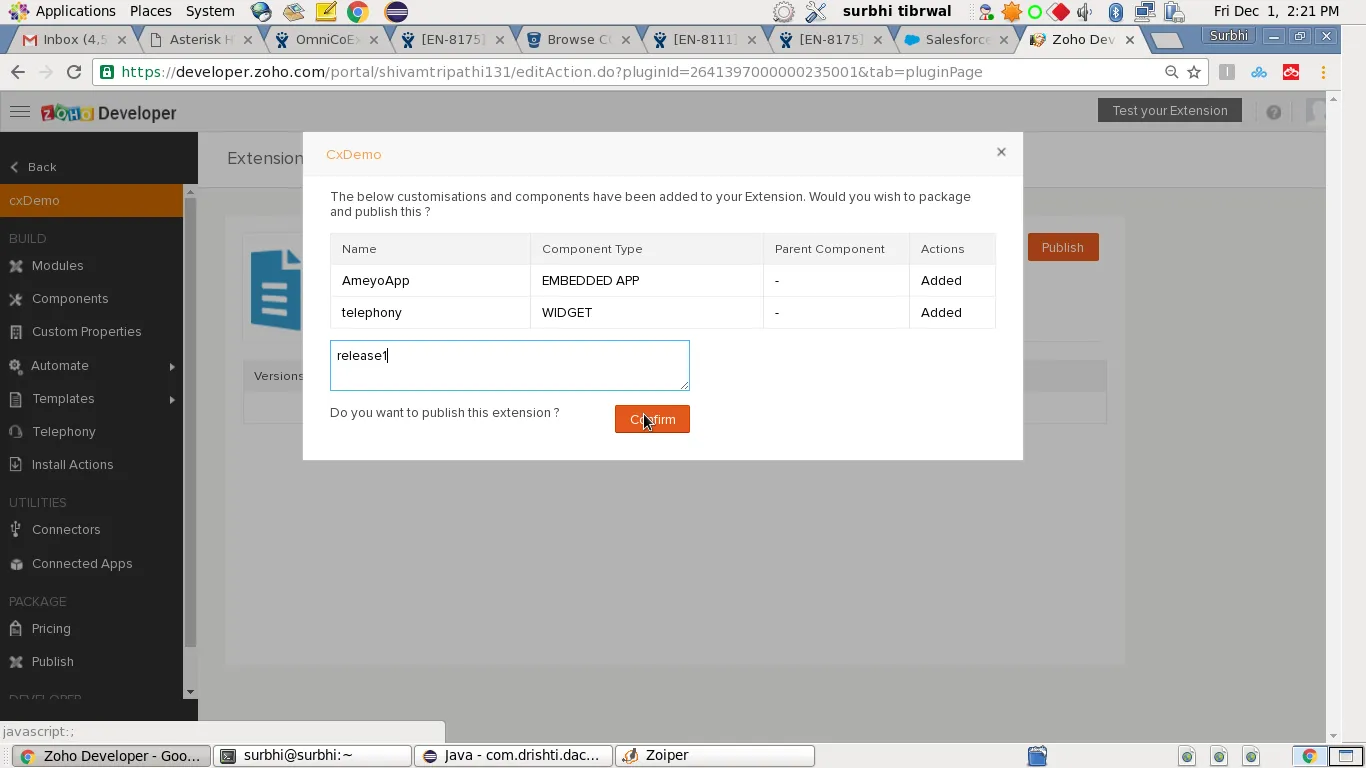The image size is (1366, 768).
Task: Open Custom Properties in the sidebar
Action: [86, 332]
